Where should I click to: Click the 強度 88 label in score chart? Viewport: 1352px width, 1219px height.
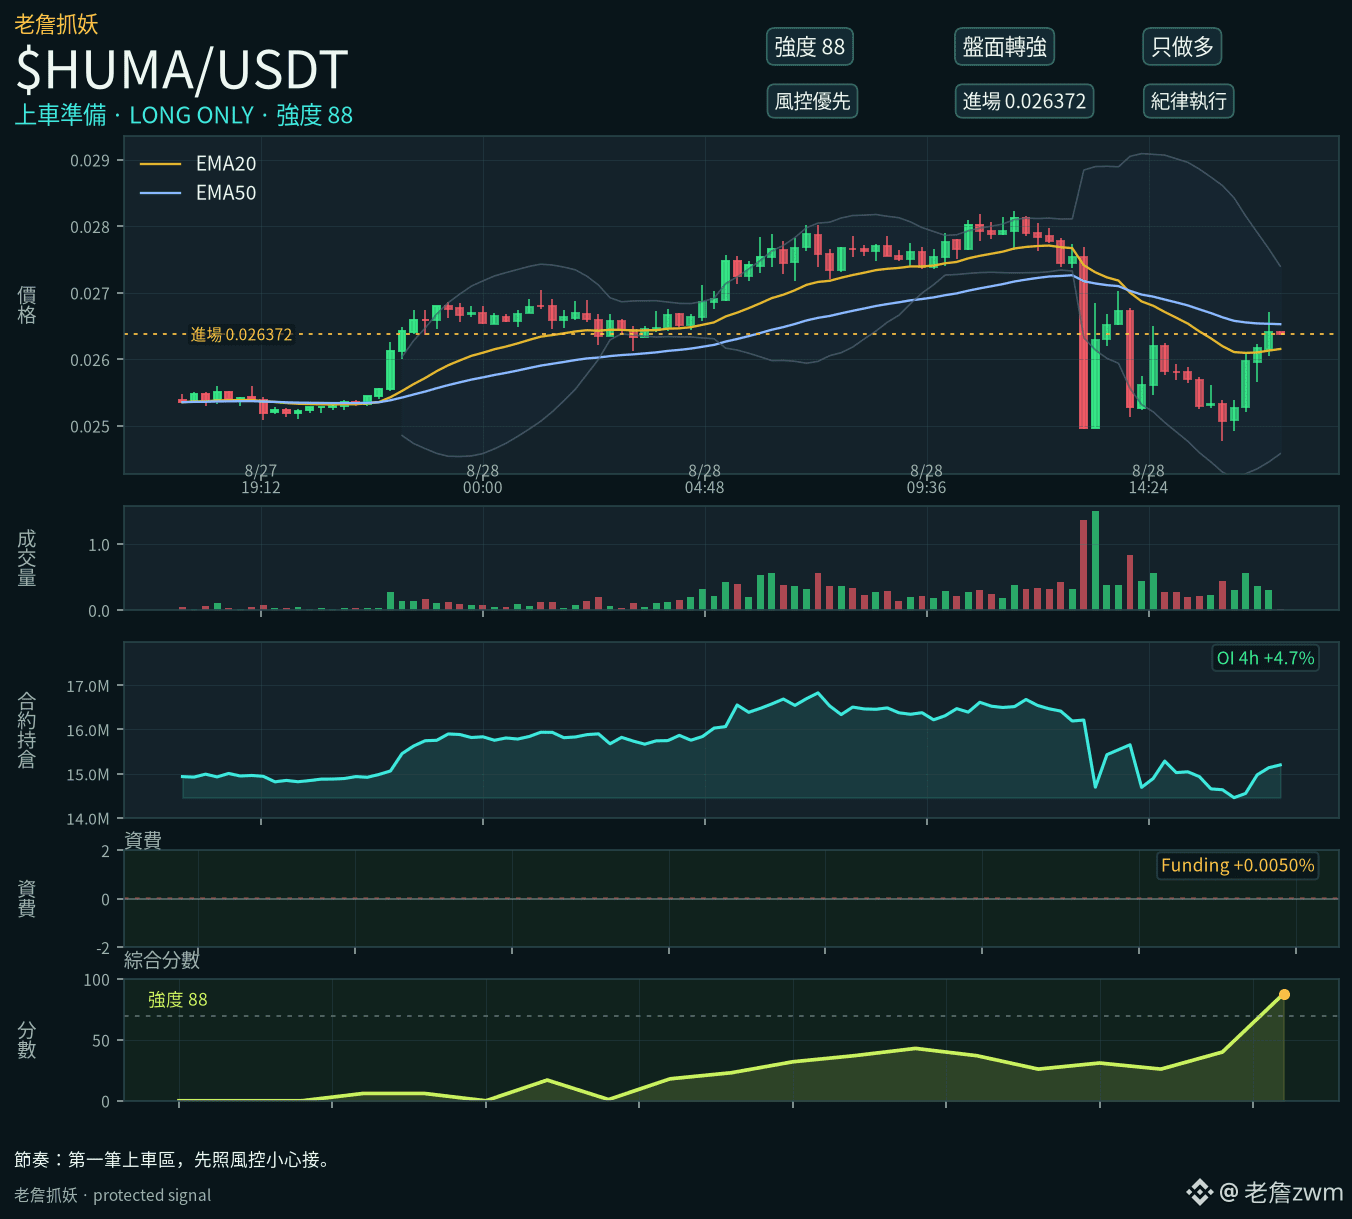click(178, 999)
